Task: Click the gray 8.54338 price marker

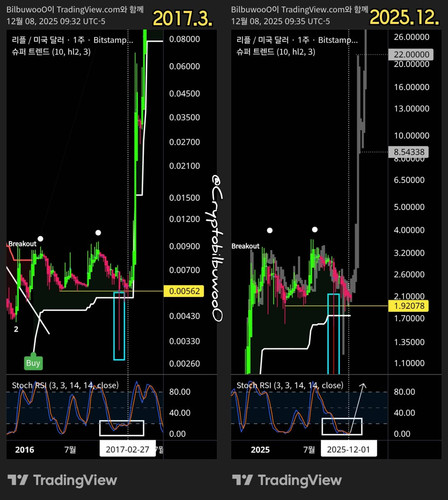Action: point(409,152)
